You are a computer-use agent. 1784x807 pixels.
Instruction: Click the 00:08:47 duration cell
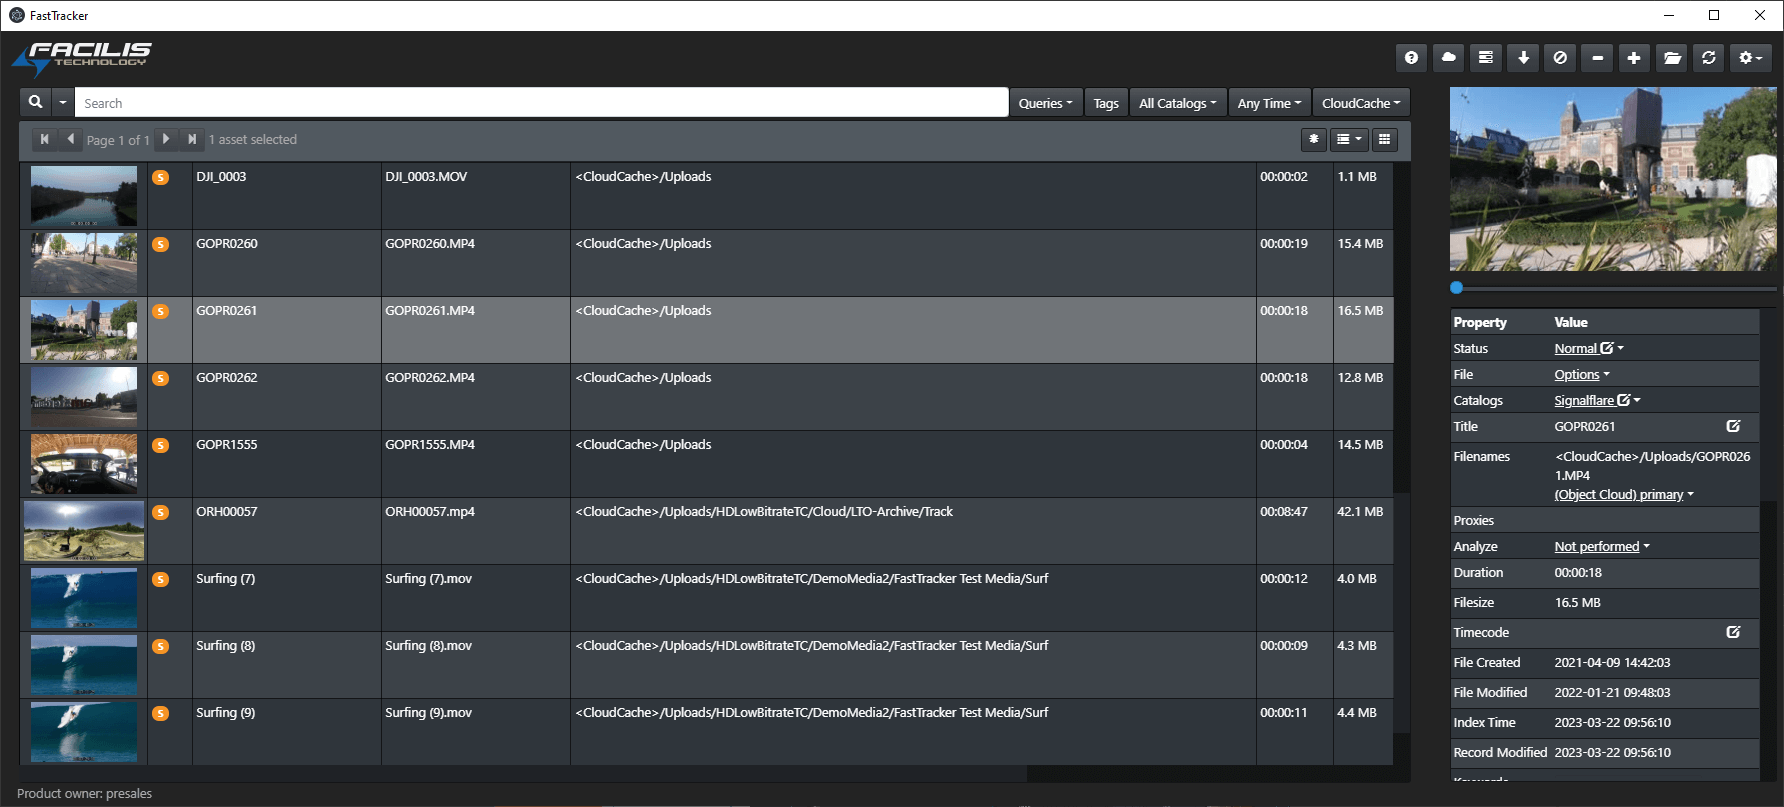click(x=1295, y=531)
